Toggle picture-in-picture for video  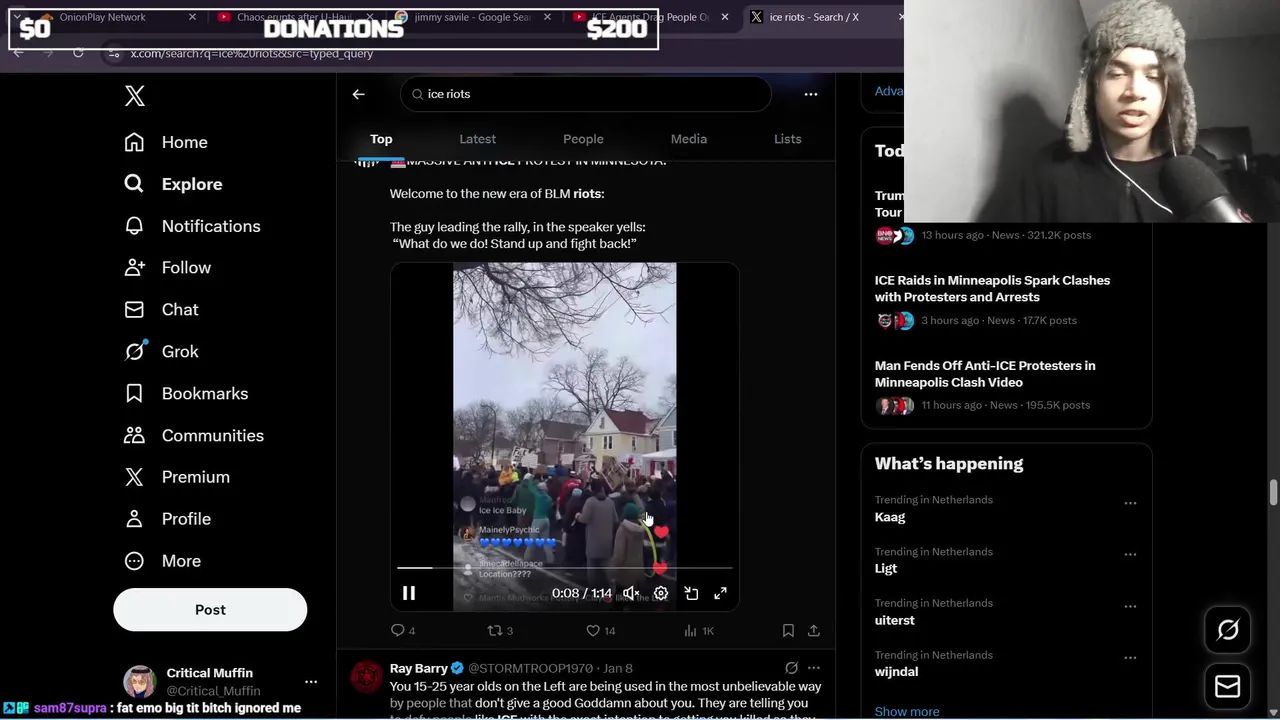[691, 594]
